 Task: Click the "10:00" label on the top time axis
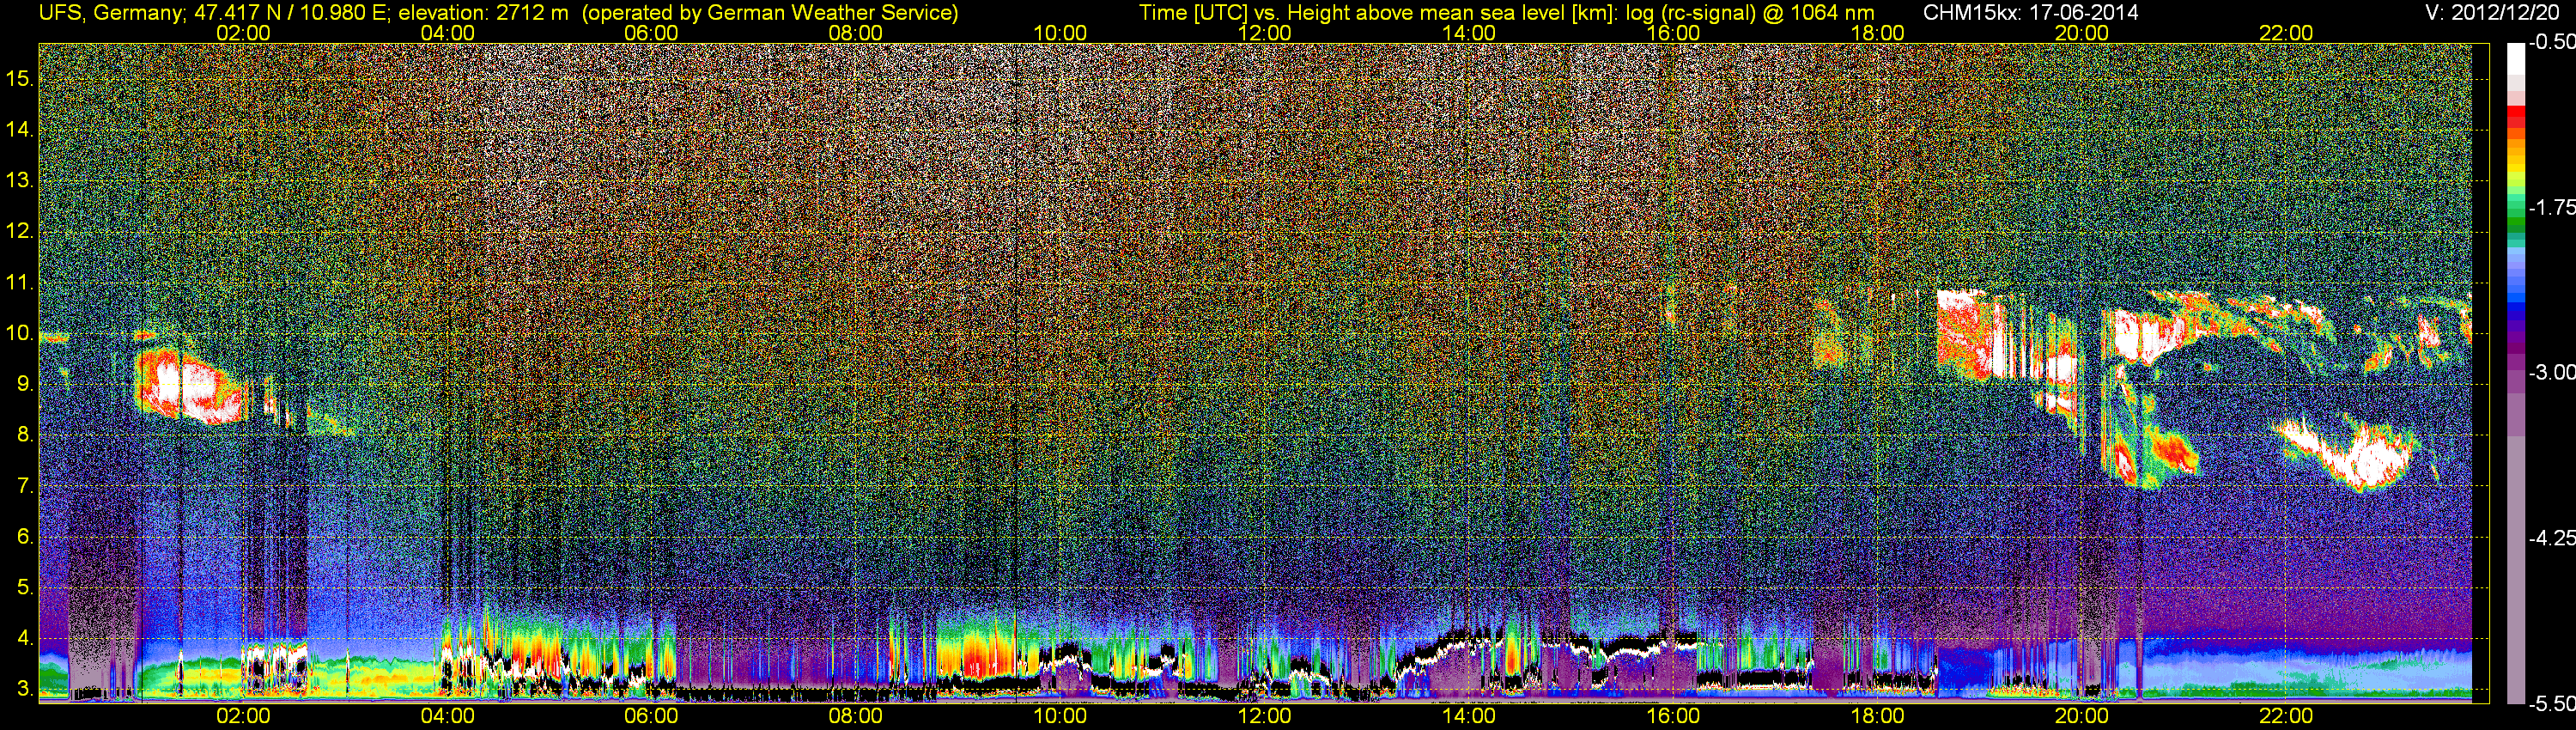1060,33
